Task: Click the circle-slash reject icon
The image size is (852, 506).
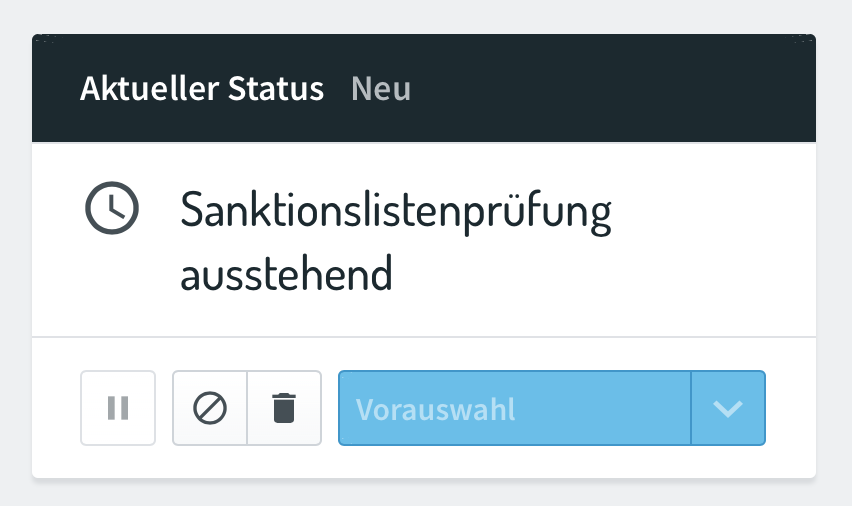Action: point(210,408)
